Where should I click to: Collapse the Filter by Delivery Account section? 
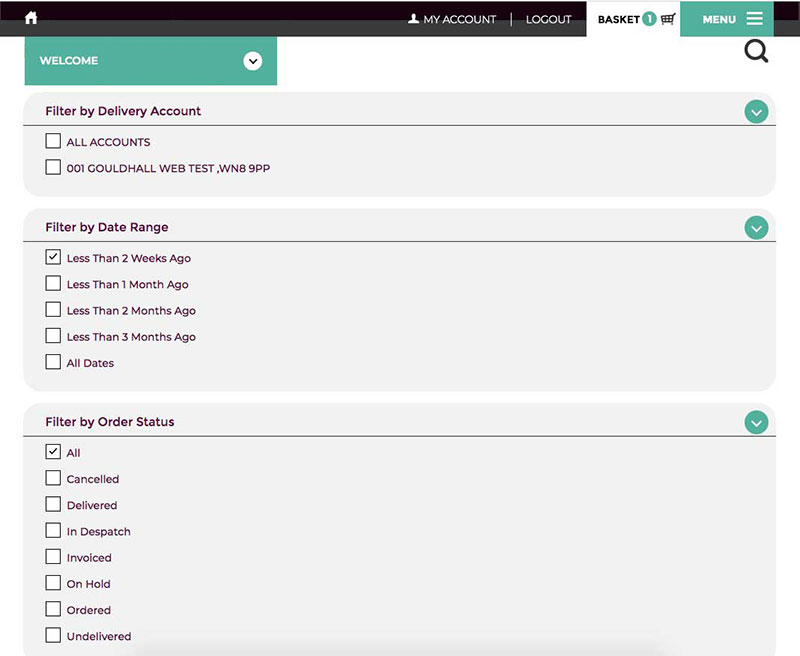click(x=756, y=112)
